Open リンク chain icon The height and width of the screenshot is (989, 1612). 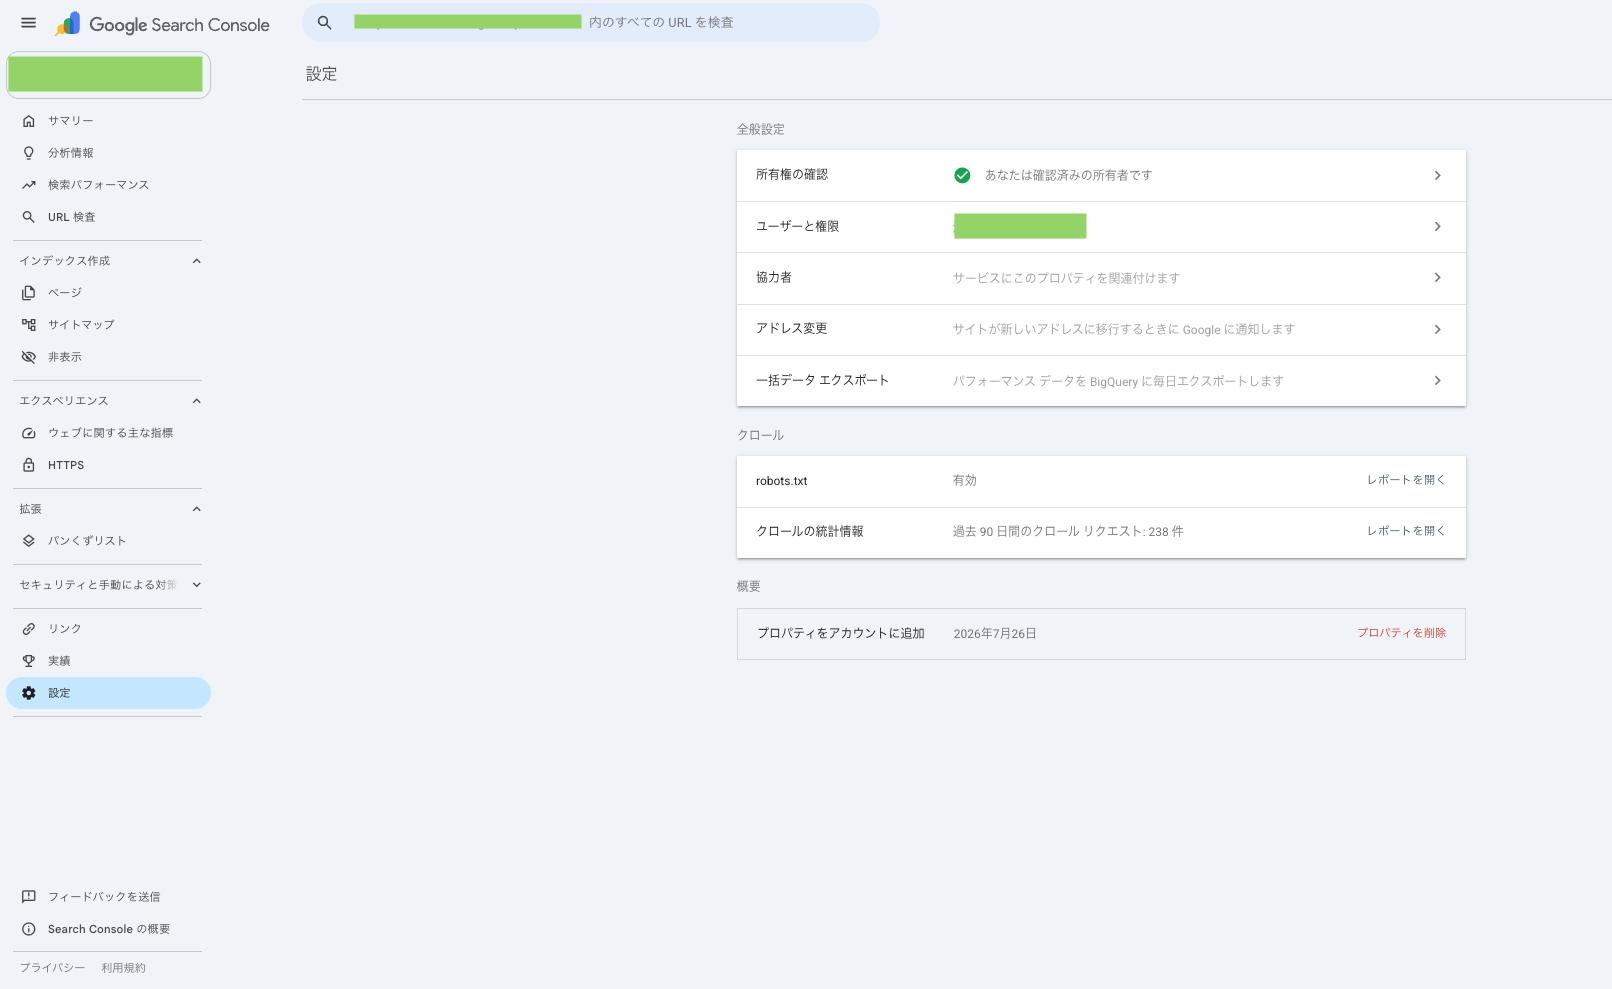click(x=29, y=629)
